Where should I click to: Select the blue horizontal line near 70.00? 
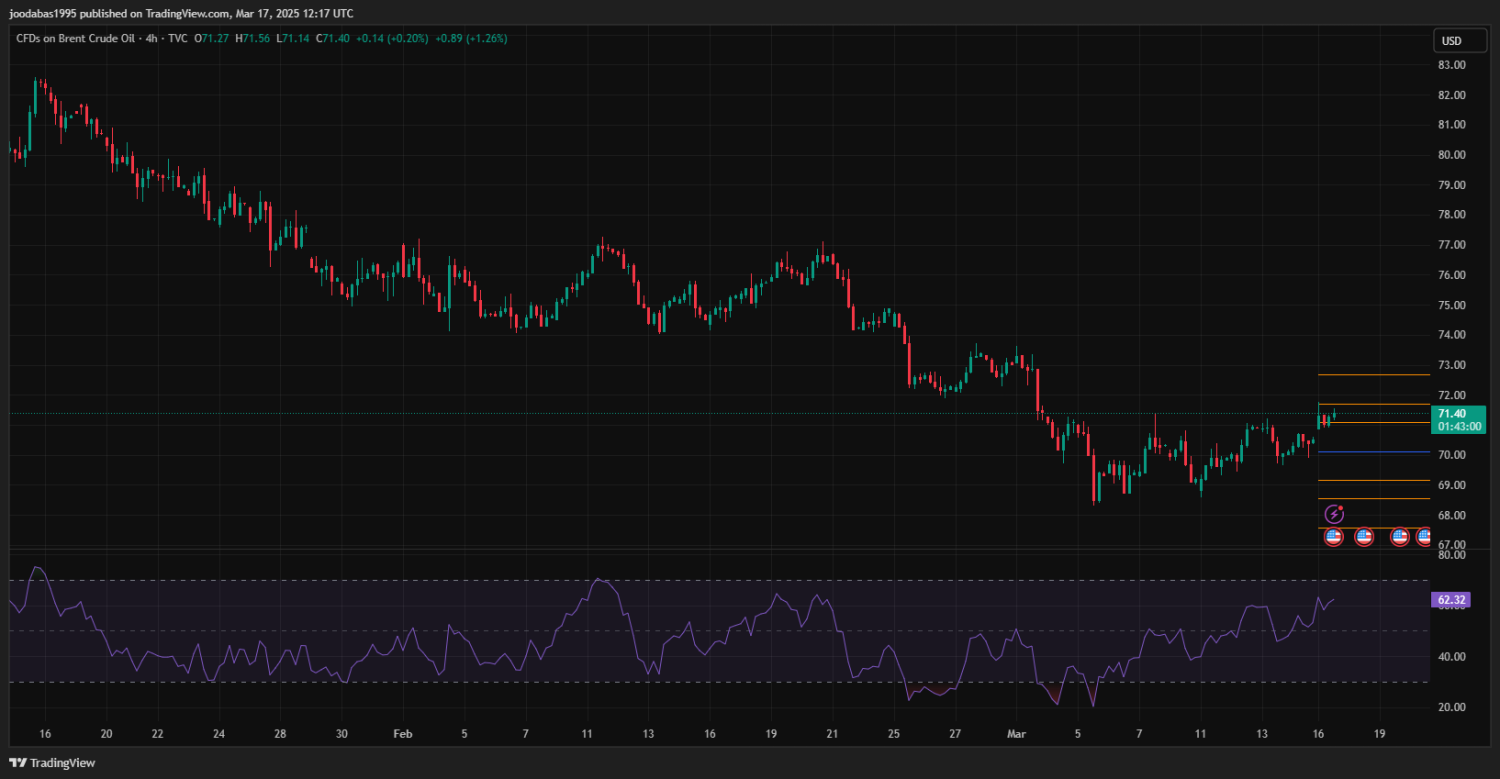(1372, 452)
